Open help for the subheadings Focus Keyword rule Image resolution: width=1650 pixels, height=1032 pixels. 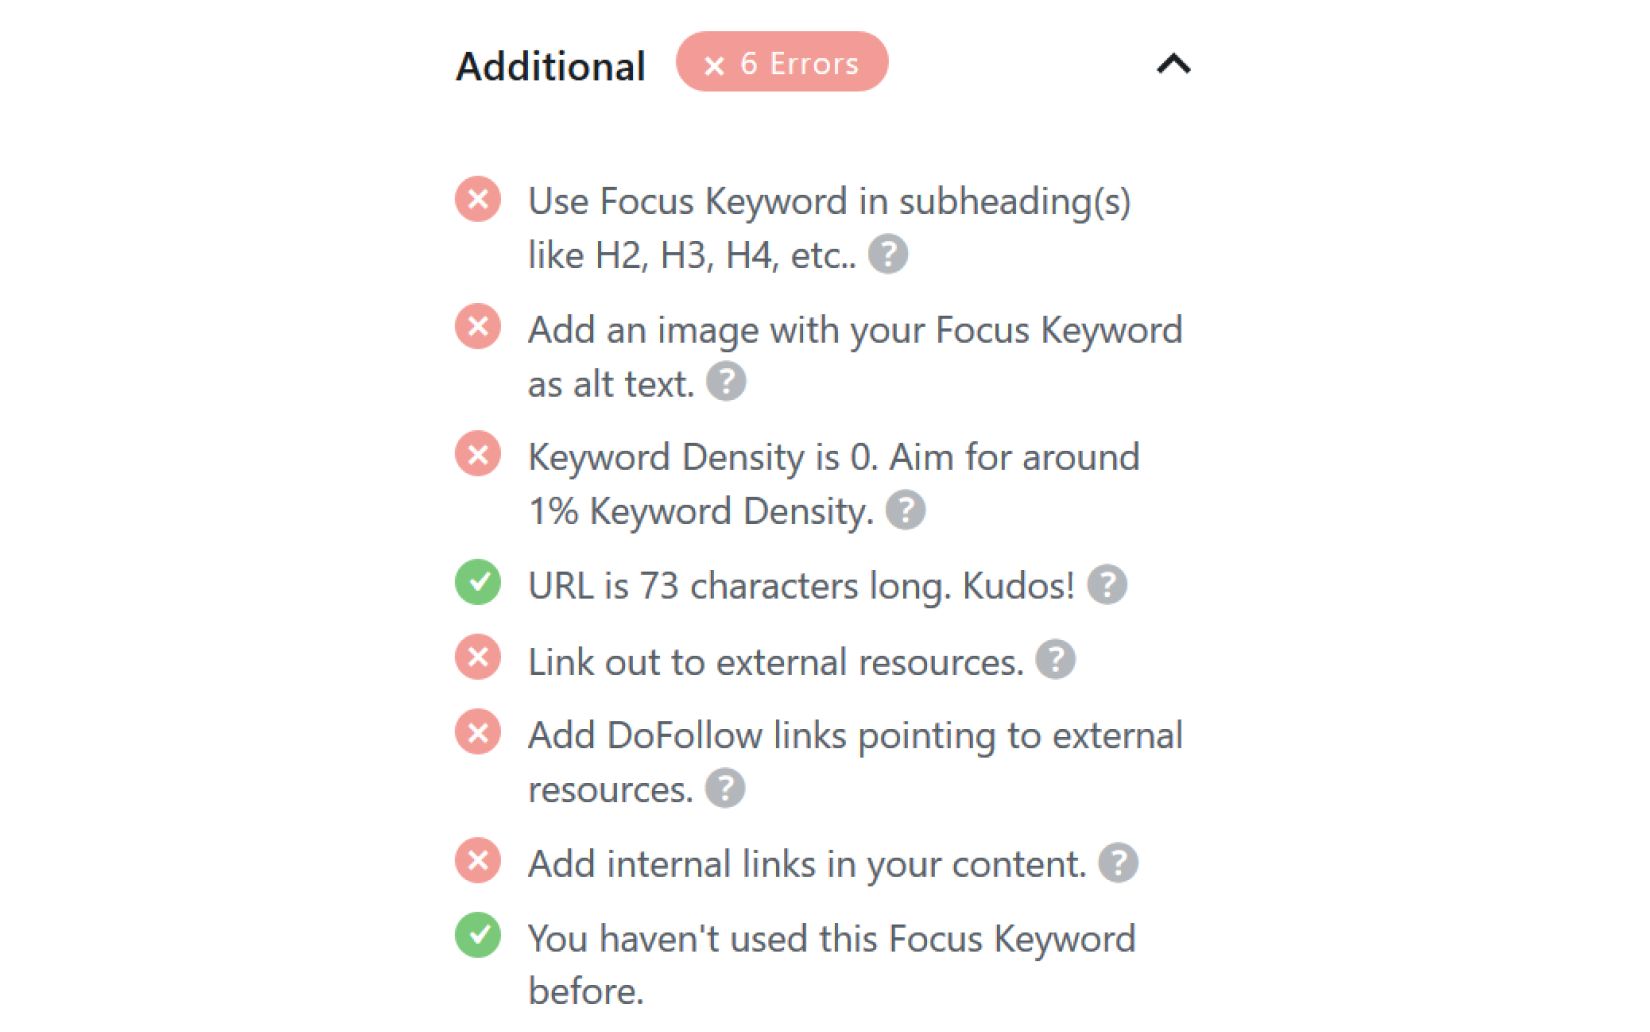coord(888,255)
